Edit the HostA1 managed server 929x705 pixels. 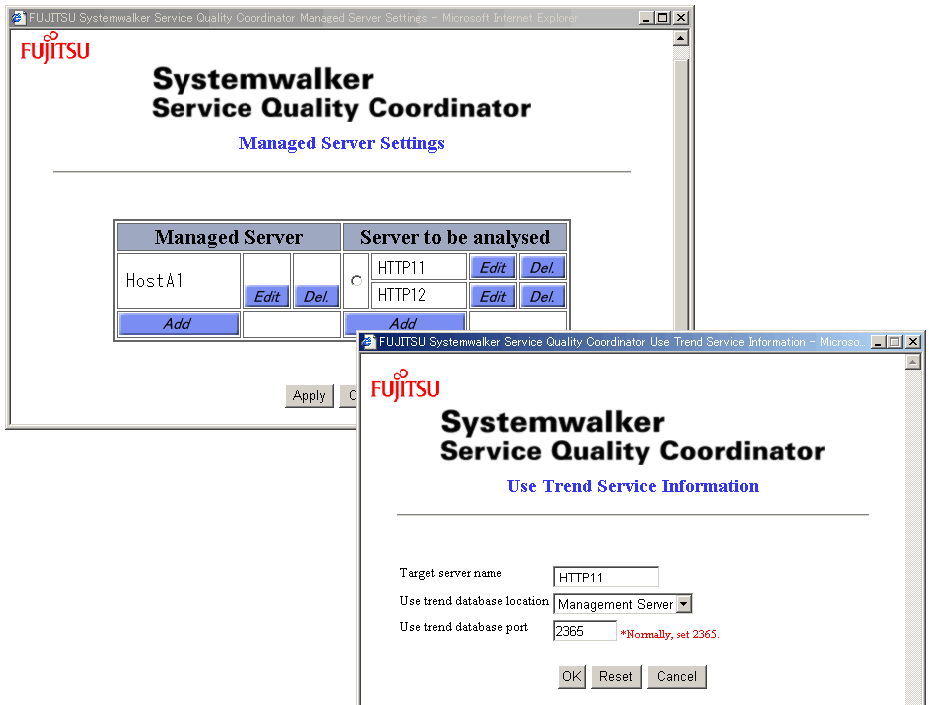point(266,297)
